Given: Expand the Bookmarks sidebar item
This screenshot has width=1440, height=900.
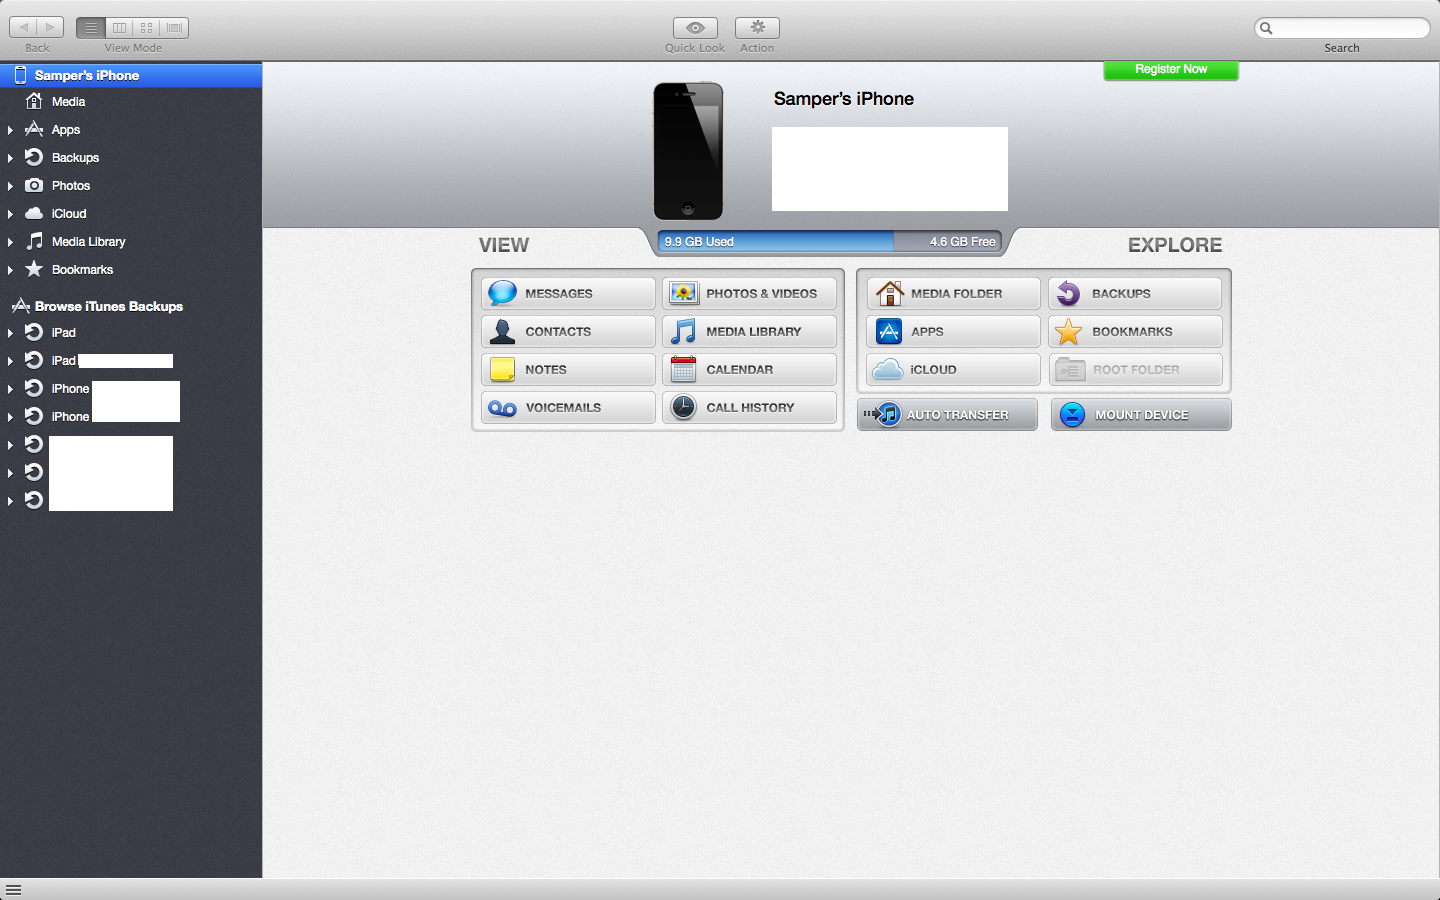Looking at the screenshot, I should [x=10, y=270].
